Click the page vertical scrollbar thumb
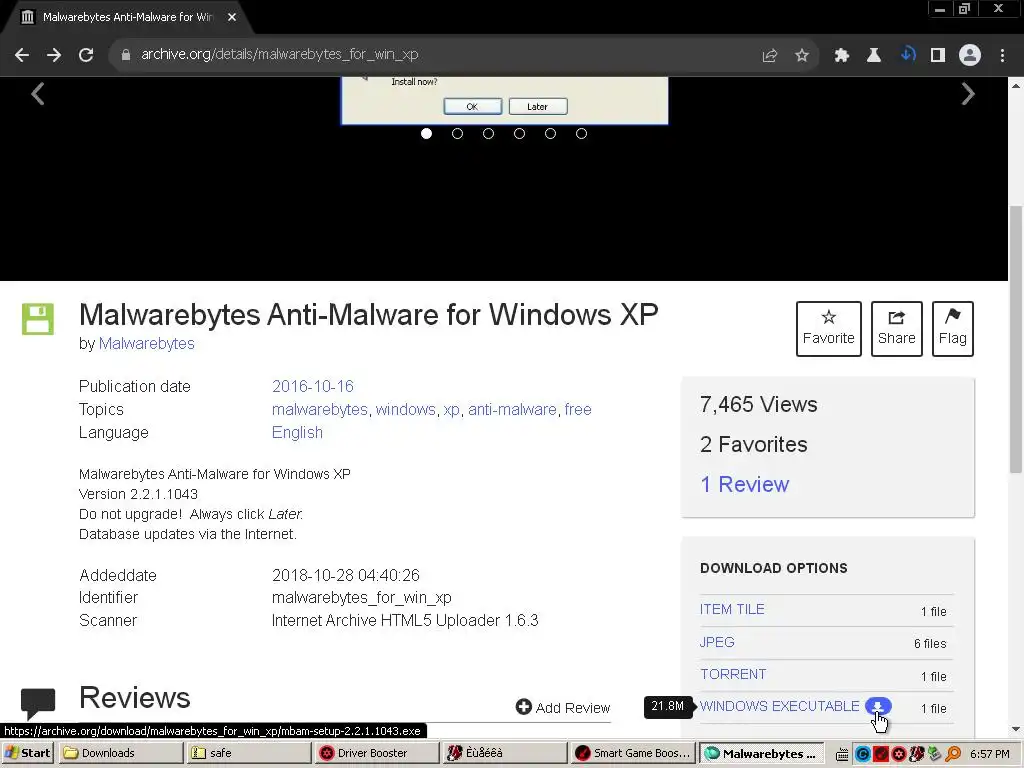This screenshot has height=768, width=1024. point(1016,340)
